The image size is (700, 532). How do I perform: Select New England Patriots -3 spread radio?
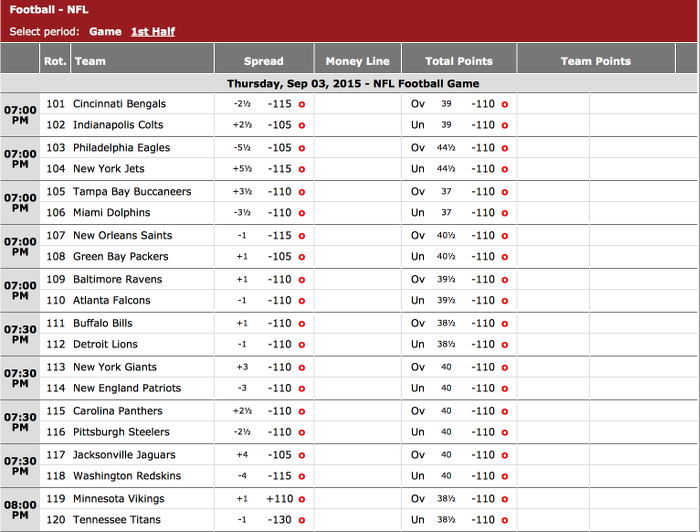(302, 389)
